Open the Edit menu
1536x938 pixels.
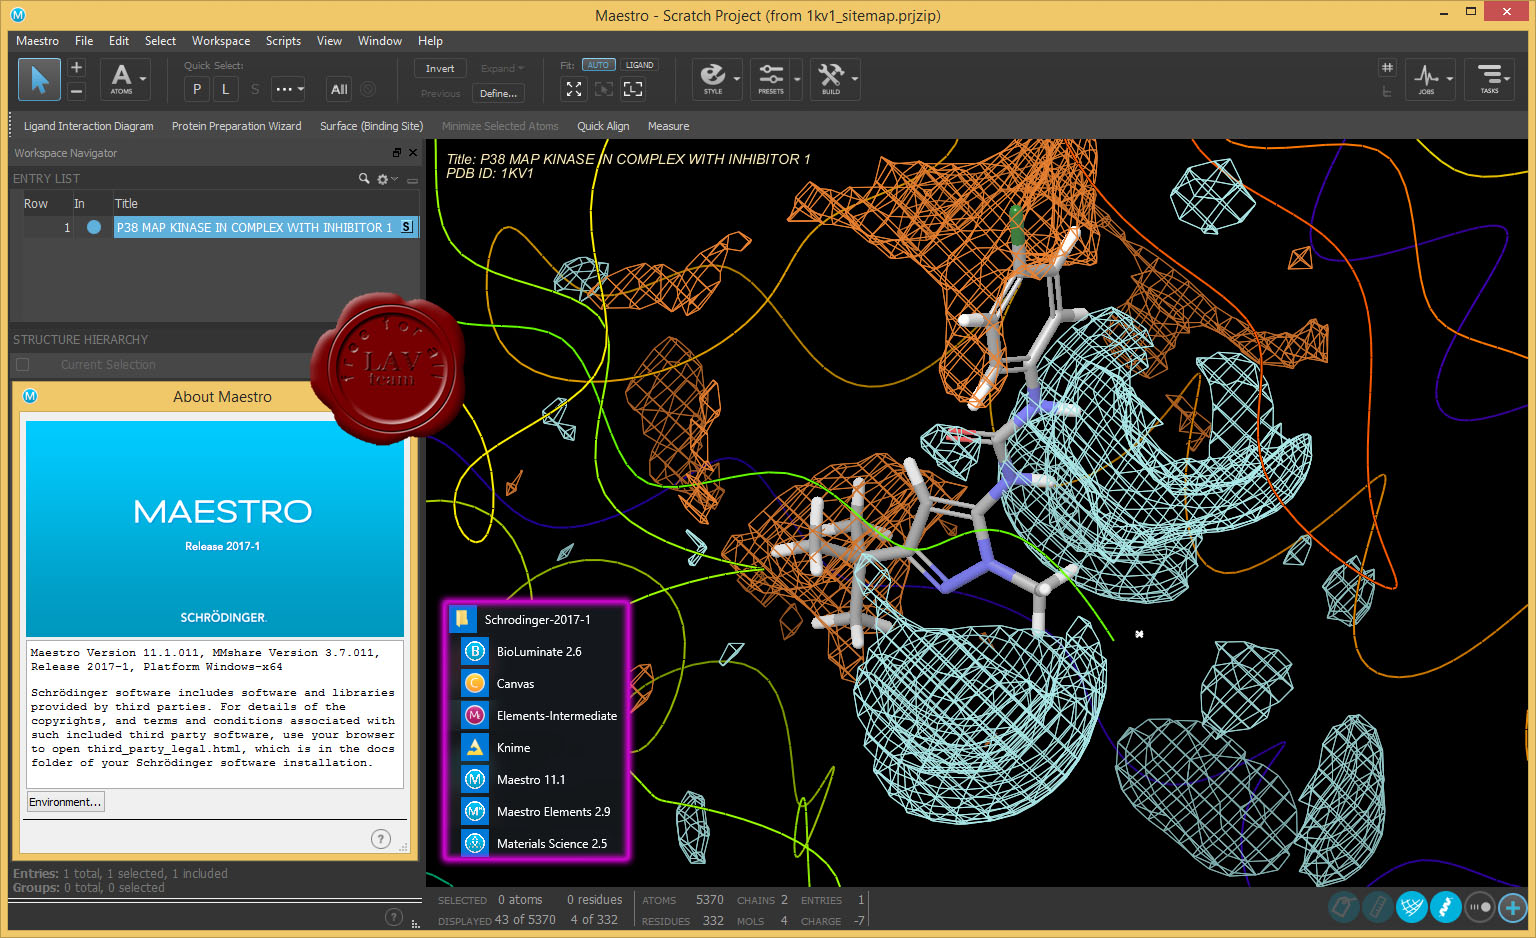click(x=119, y=41)
